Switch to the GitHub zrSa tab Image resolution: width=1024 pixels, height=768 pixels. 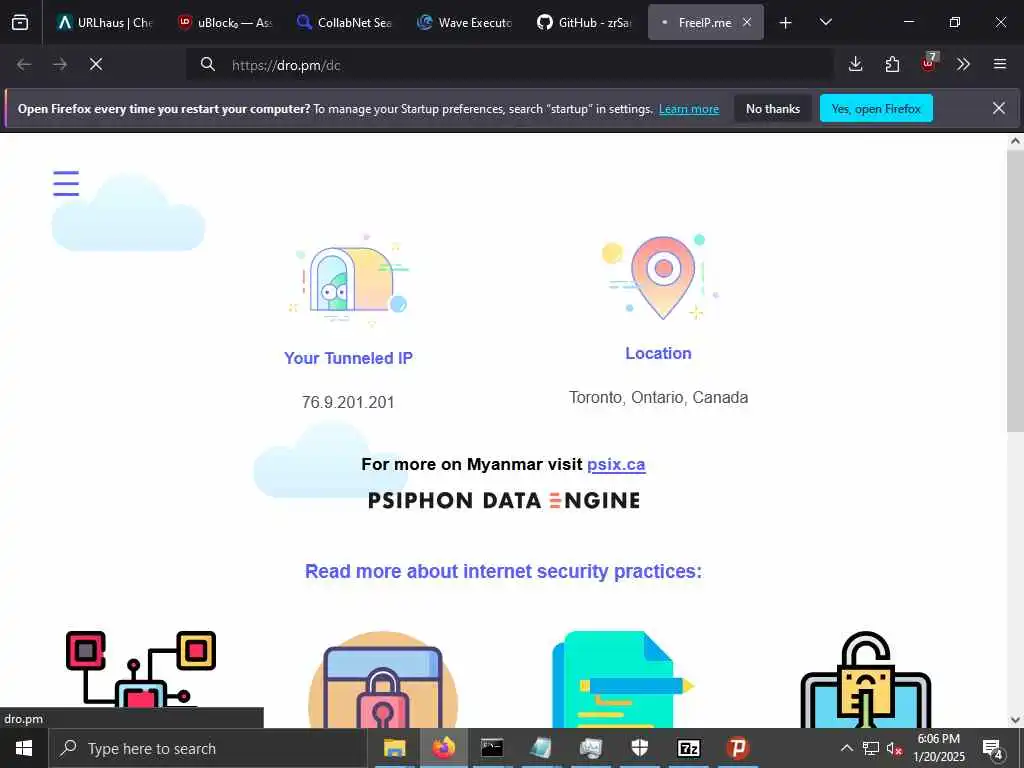584,22
